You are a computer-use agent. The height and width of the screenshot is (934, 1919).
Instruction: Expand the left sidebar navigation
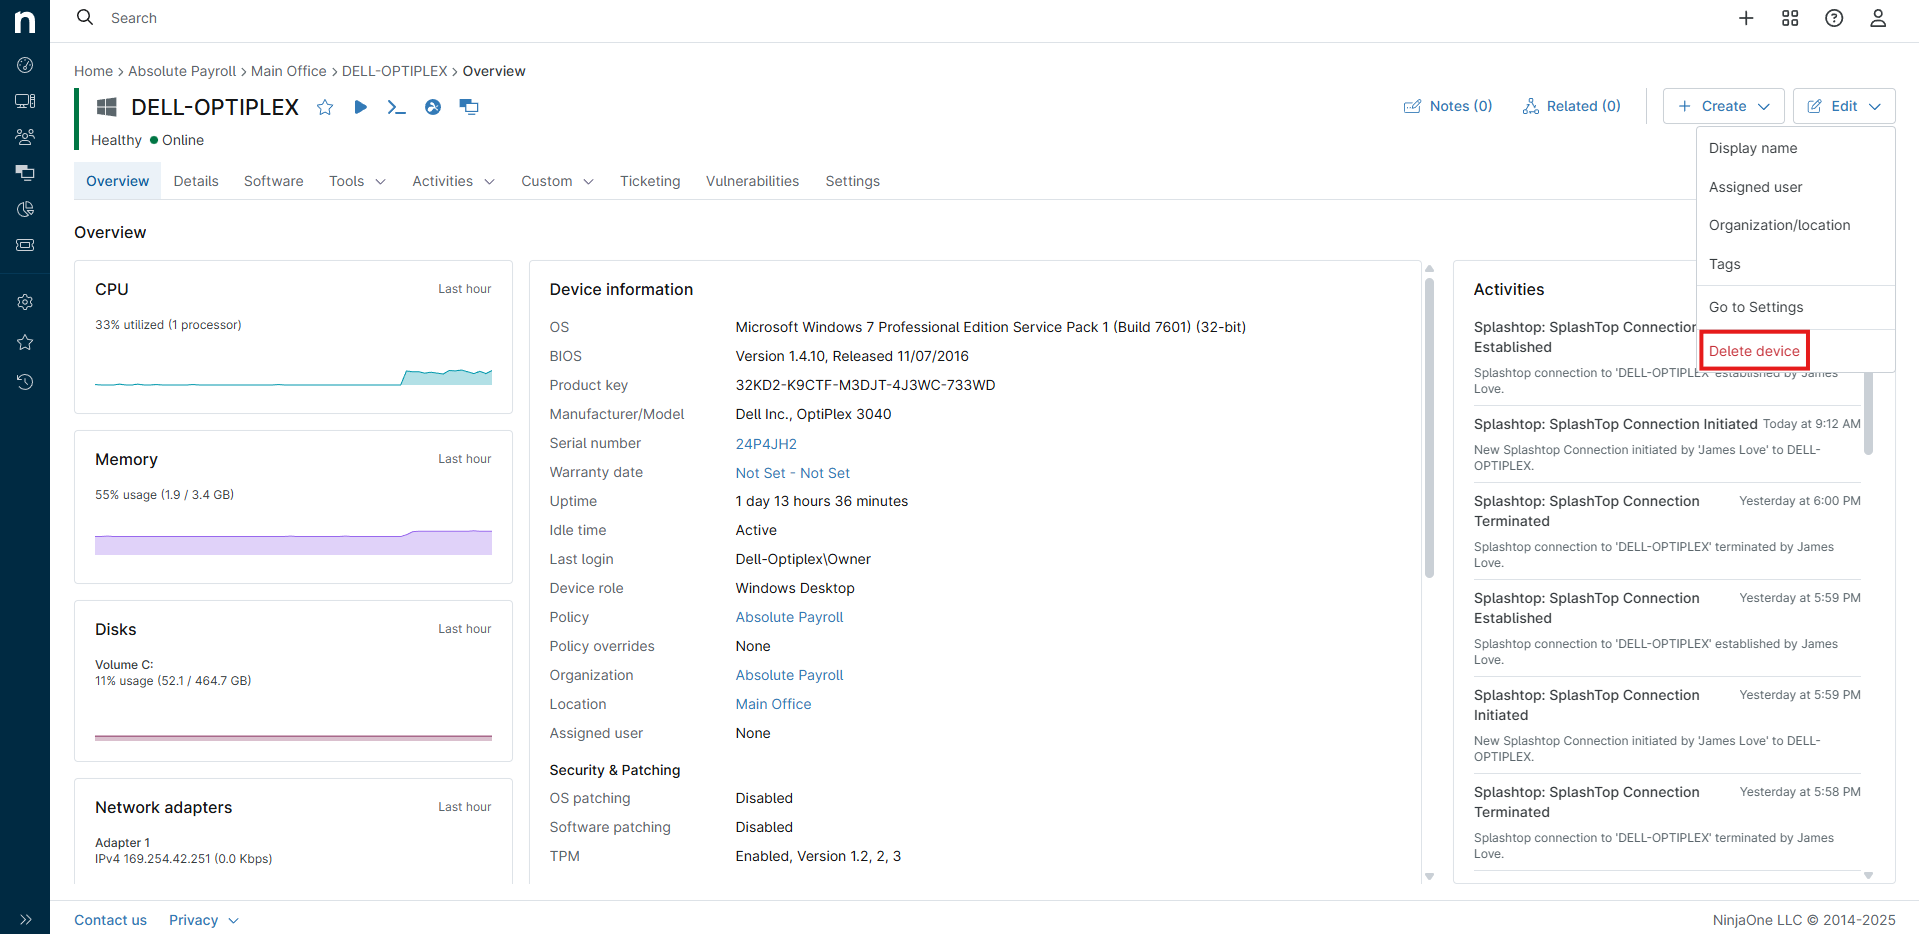(25, 919)
